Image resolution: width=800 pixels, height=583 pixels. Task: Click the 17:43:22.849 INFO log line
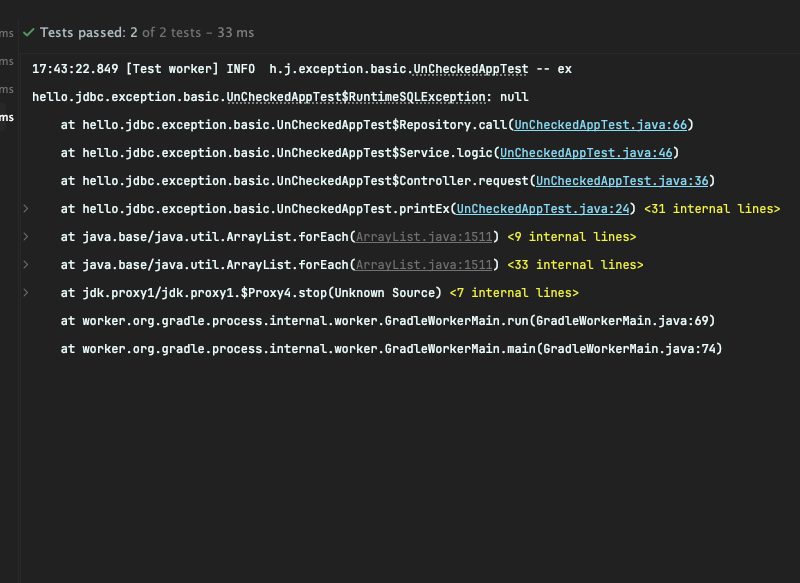pos(302,69)
